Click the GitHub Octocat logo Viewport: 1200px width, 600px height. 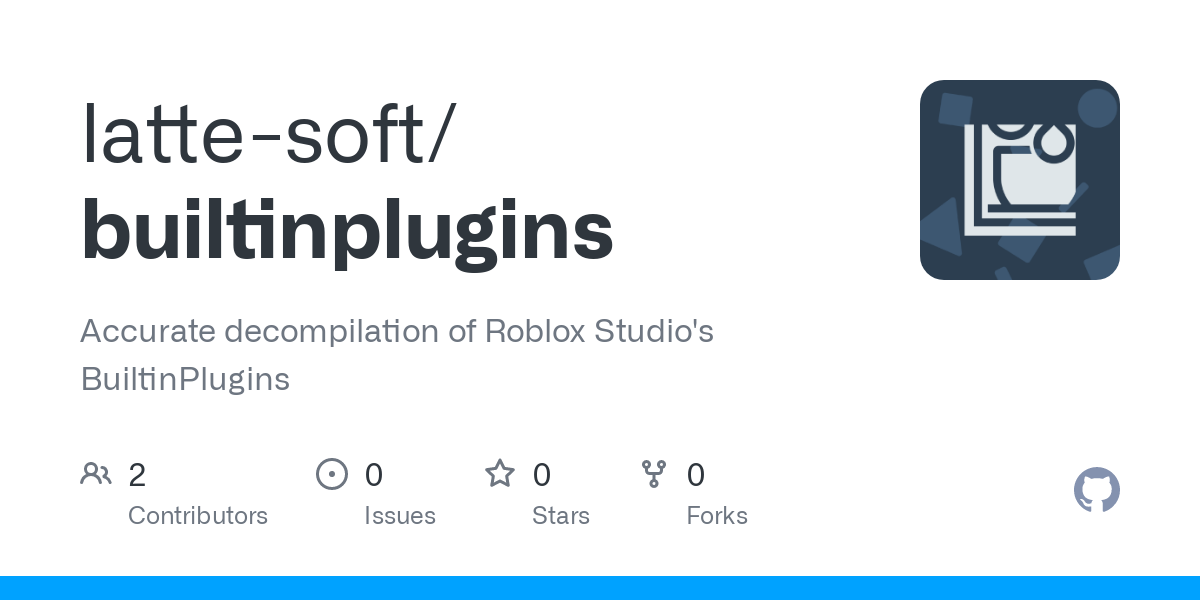coord(1097,490)
